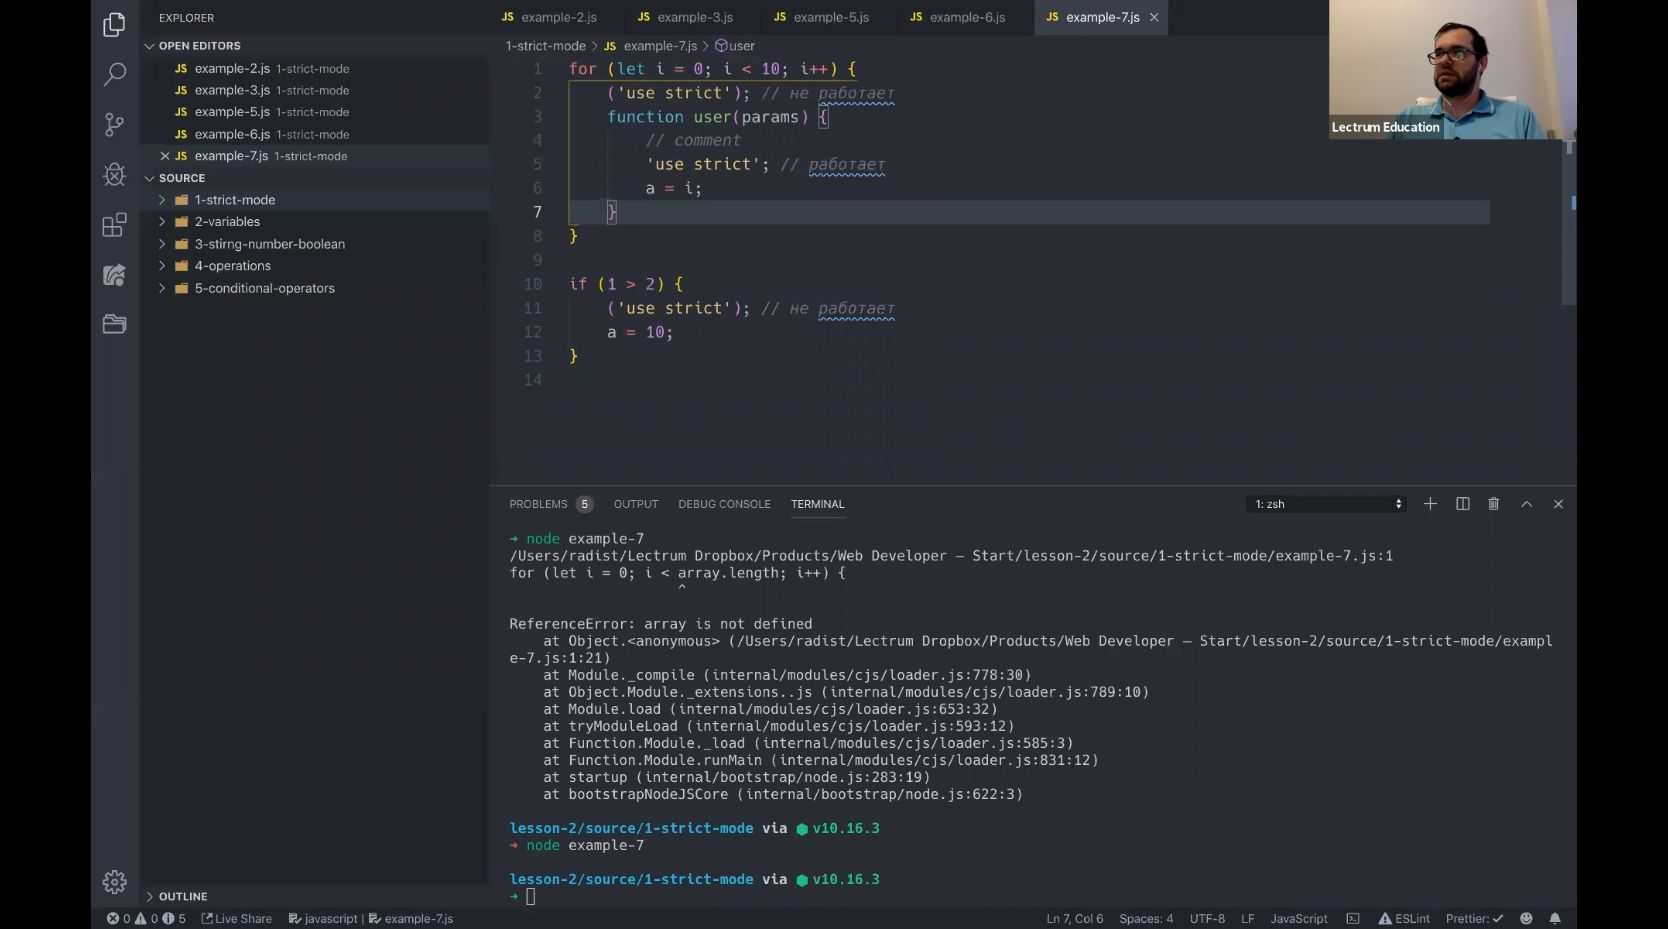Click the terminal prompt input cursor
Viewport: 1668px width, 929px height.
point(531,897)
